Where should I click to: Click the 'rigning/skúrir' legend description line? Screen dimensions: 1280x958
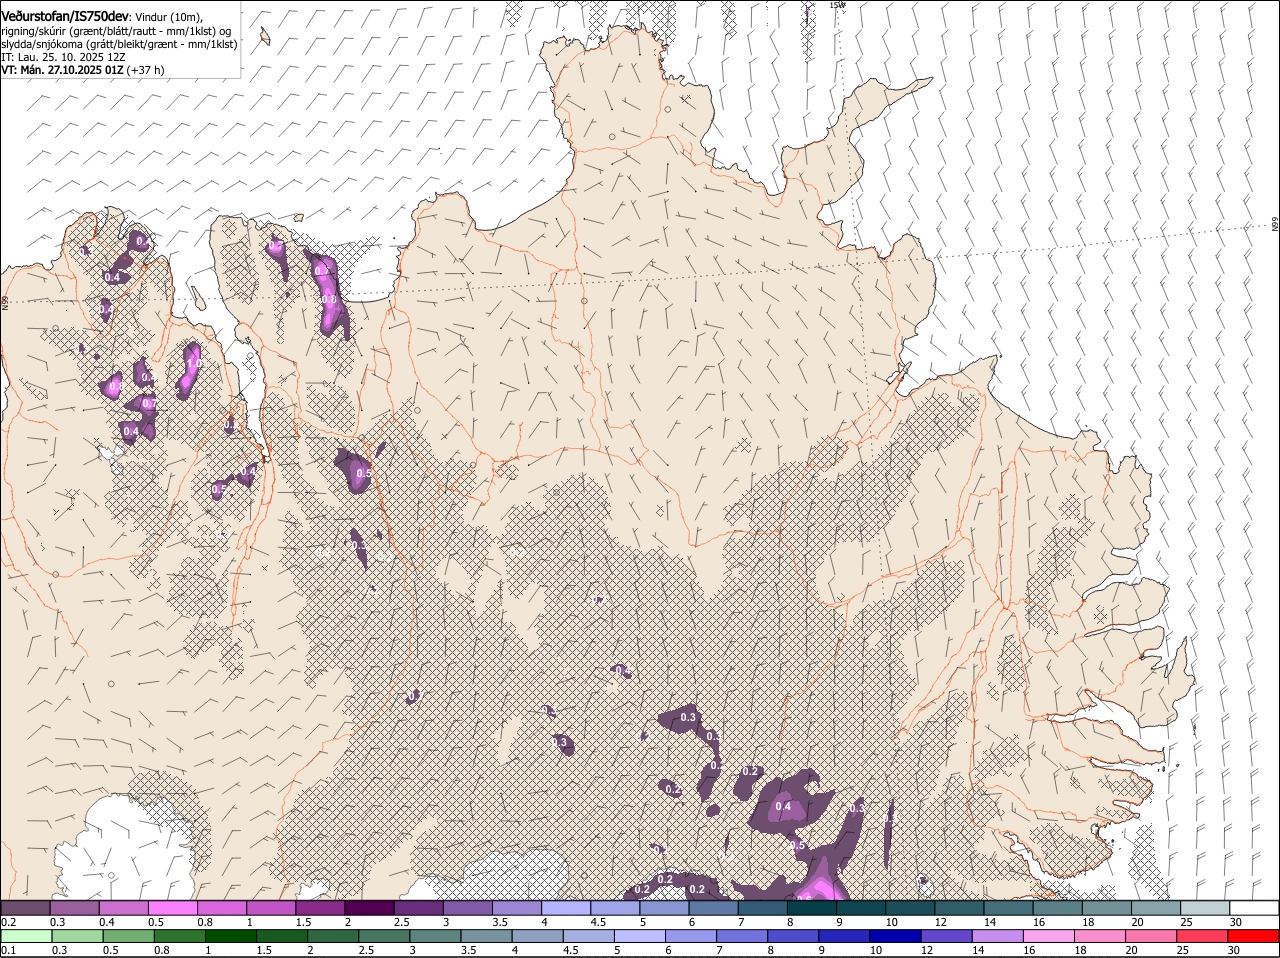tap(116, 31)
